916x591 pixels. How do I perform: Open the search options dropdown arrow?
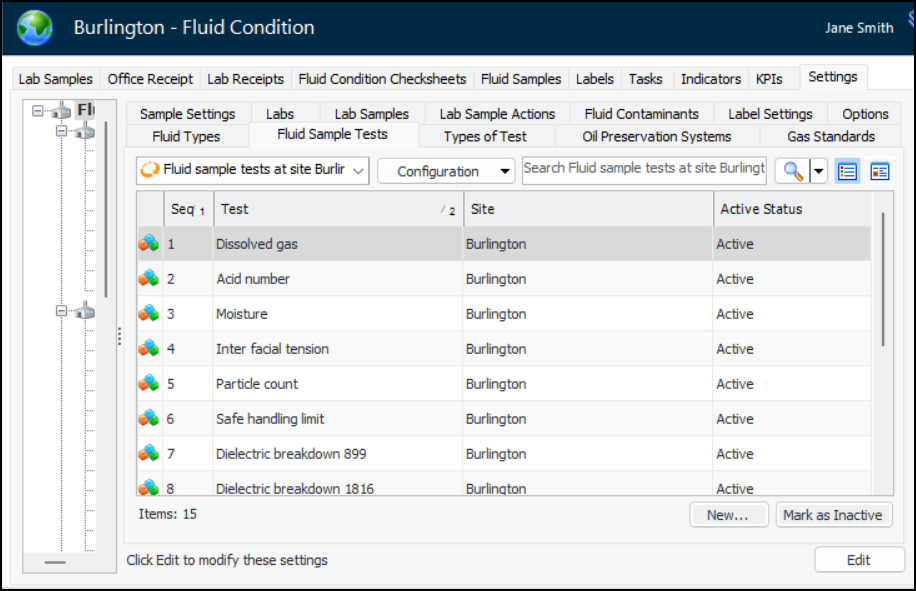coord(819,171)
